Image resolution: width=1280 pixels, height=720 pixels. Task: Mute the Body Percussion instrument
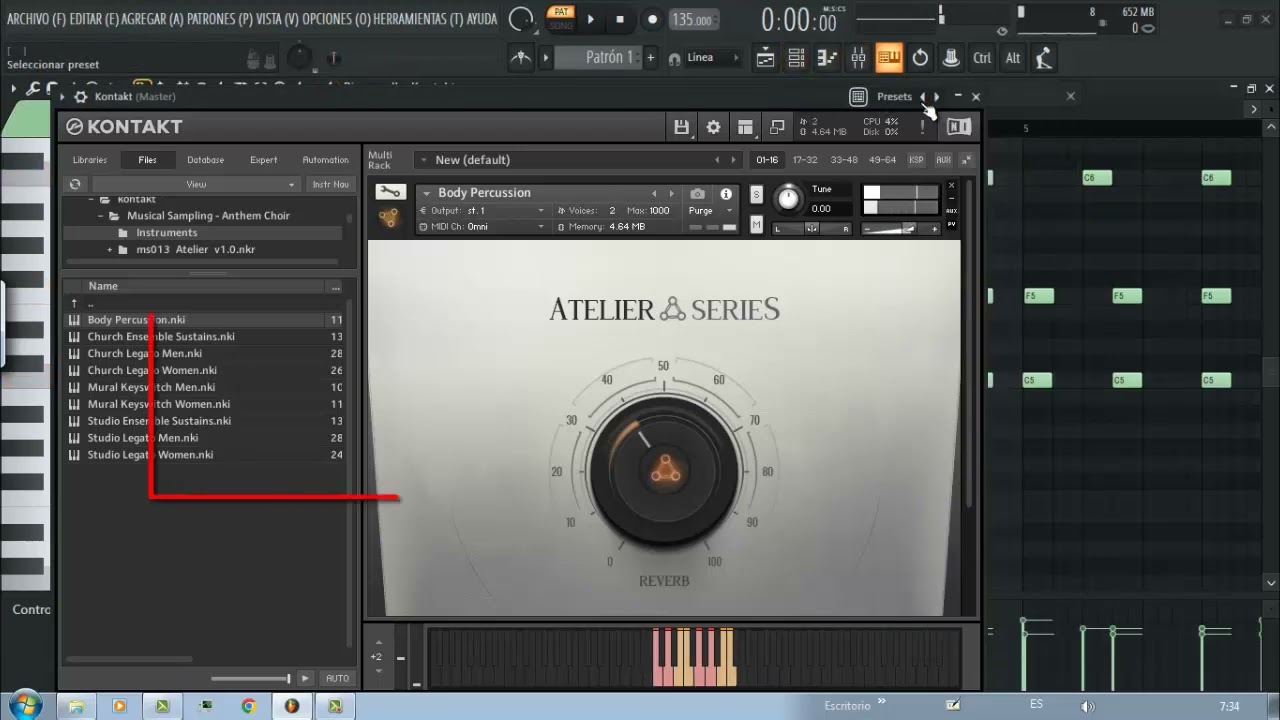tap(756, 226)
